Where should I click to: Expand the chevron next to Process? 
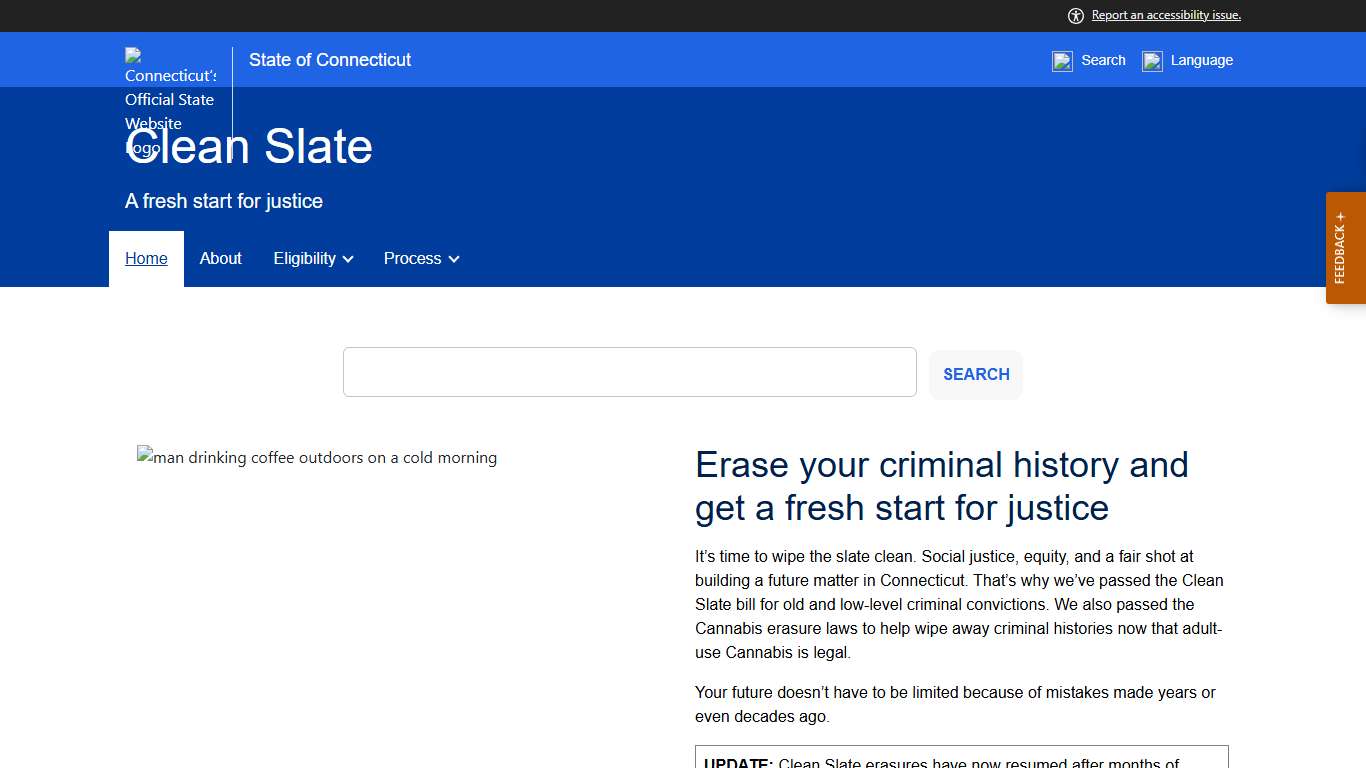[x=454, y=259]
